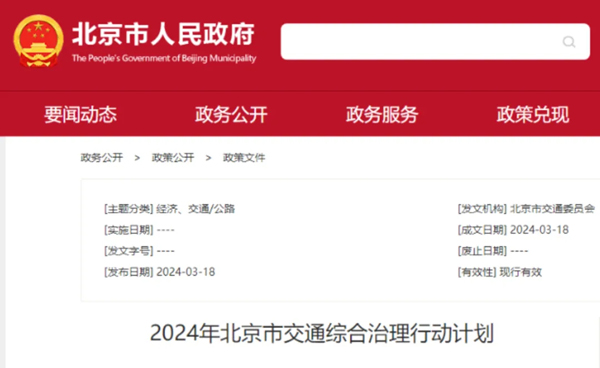Viewport: 600px width, 368px height.
Task: Open the 要闻动态 menu
Action: tap(80, 114)
